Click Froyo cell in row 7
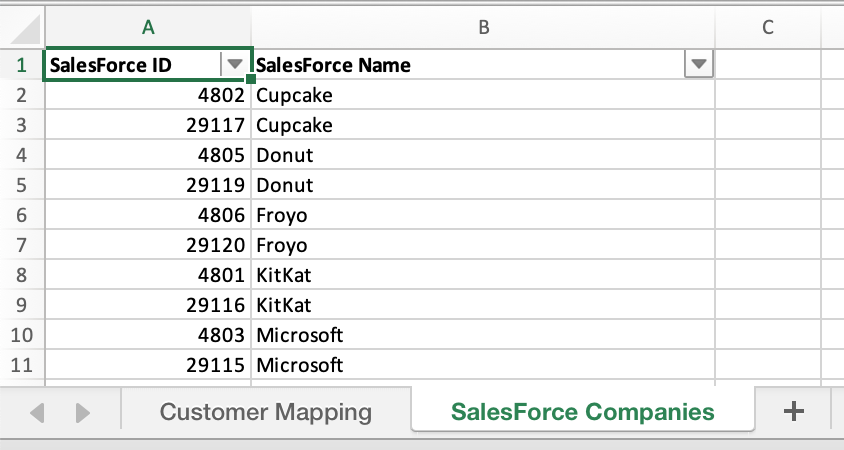The width and height of the screenshot is (844, 450). [x=483, y=245]
